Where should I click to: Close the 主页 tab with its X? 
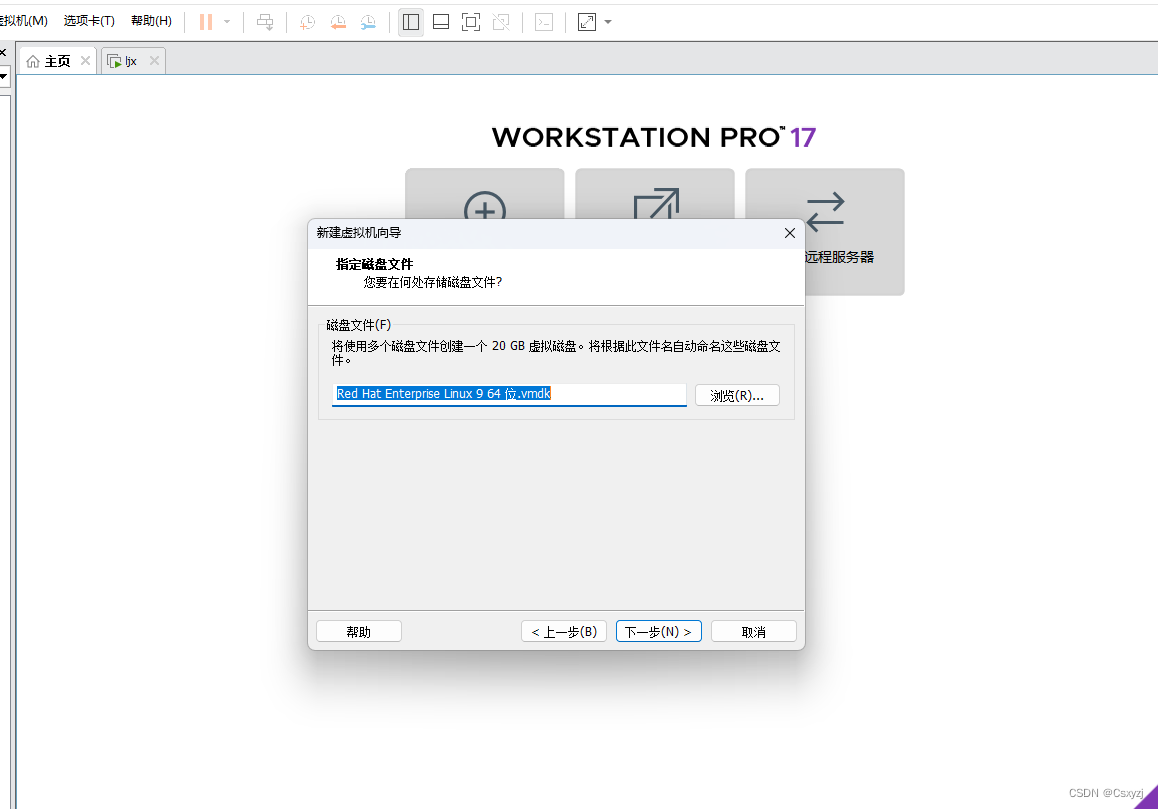point(86,61)
